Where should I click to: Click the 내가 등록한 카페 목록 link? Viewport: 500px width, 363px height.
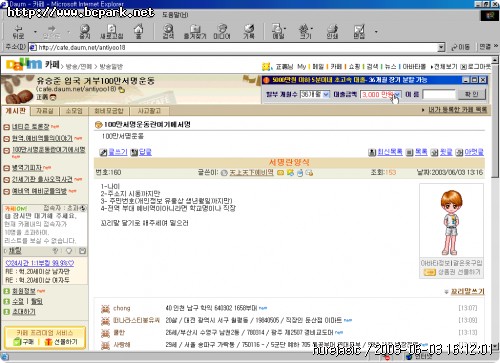pyautogui.click(x=457, y=110)
